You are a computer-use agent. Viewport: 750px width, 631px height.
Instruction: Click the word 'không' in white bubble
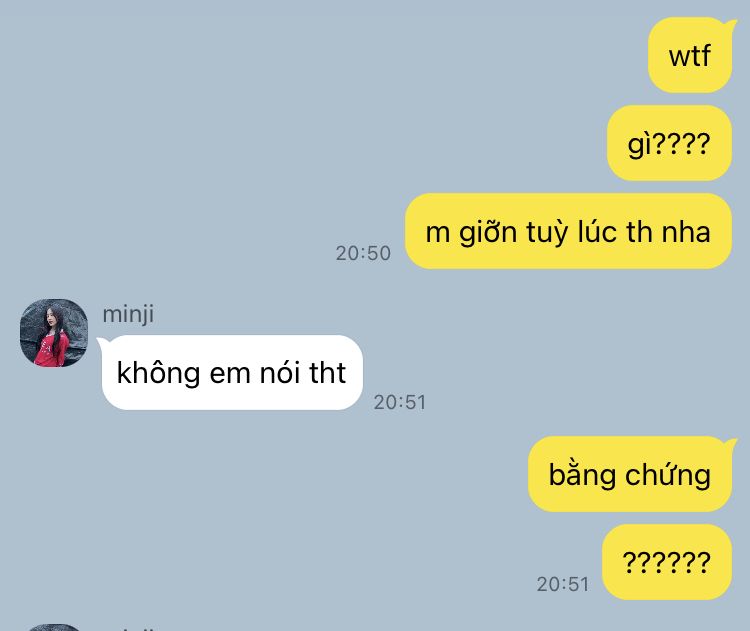click(158, 373)
